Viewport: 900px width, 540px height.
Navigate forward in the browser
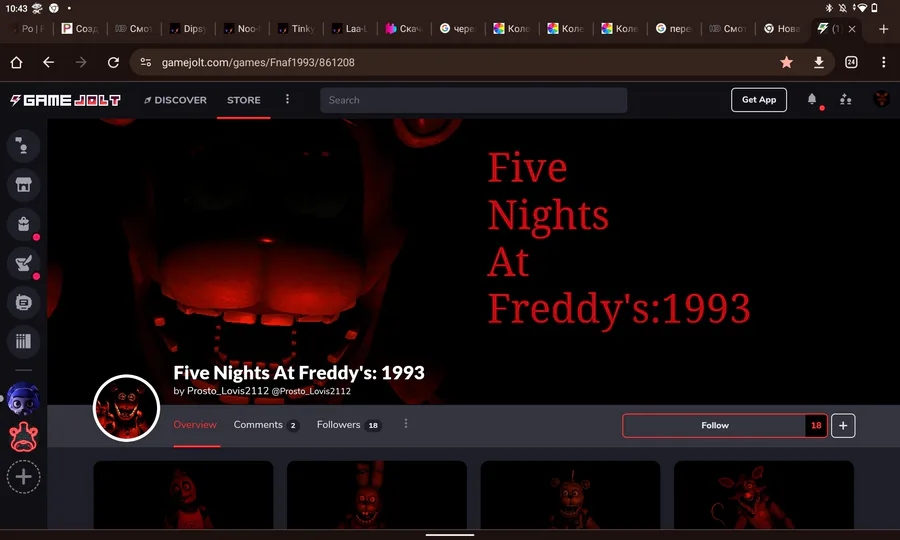click(81, 63)
